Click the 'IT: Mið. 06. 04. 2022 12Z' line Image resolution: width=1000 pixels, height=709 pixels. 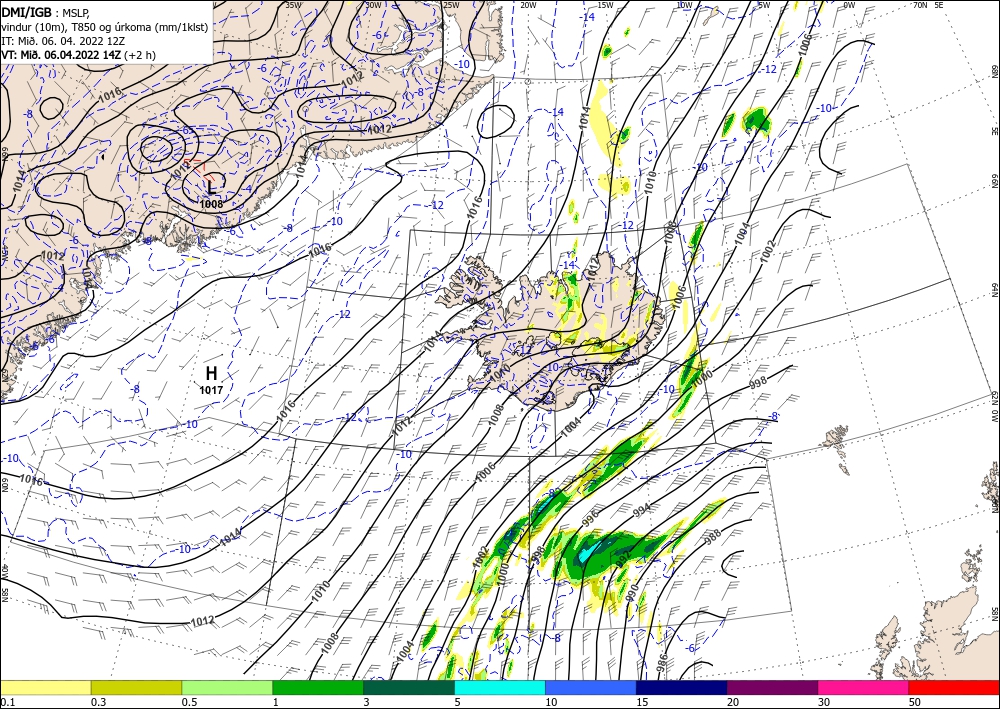tap(62, 41)
